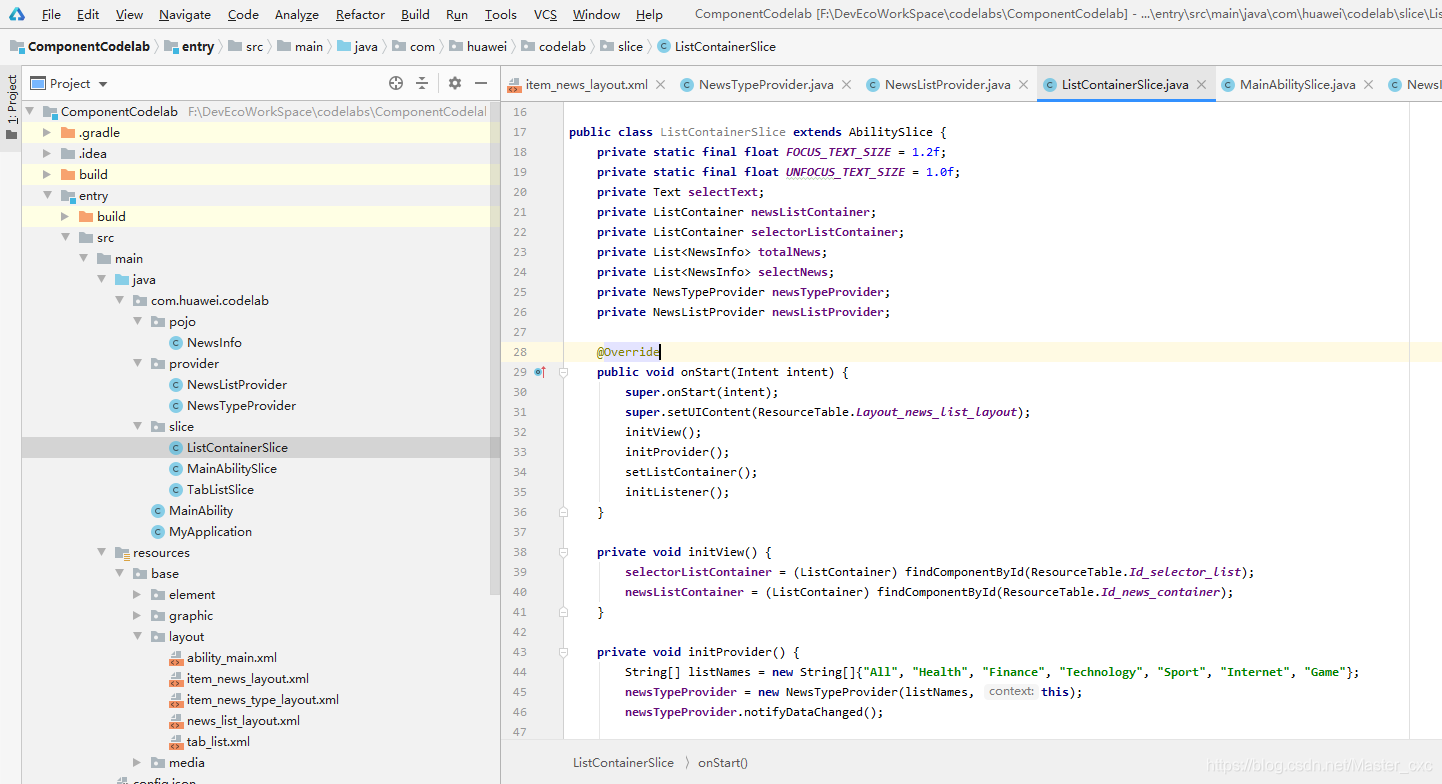Open the File menu
This screenshot has width=1442, height=784.
(51, 14)
